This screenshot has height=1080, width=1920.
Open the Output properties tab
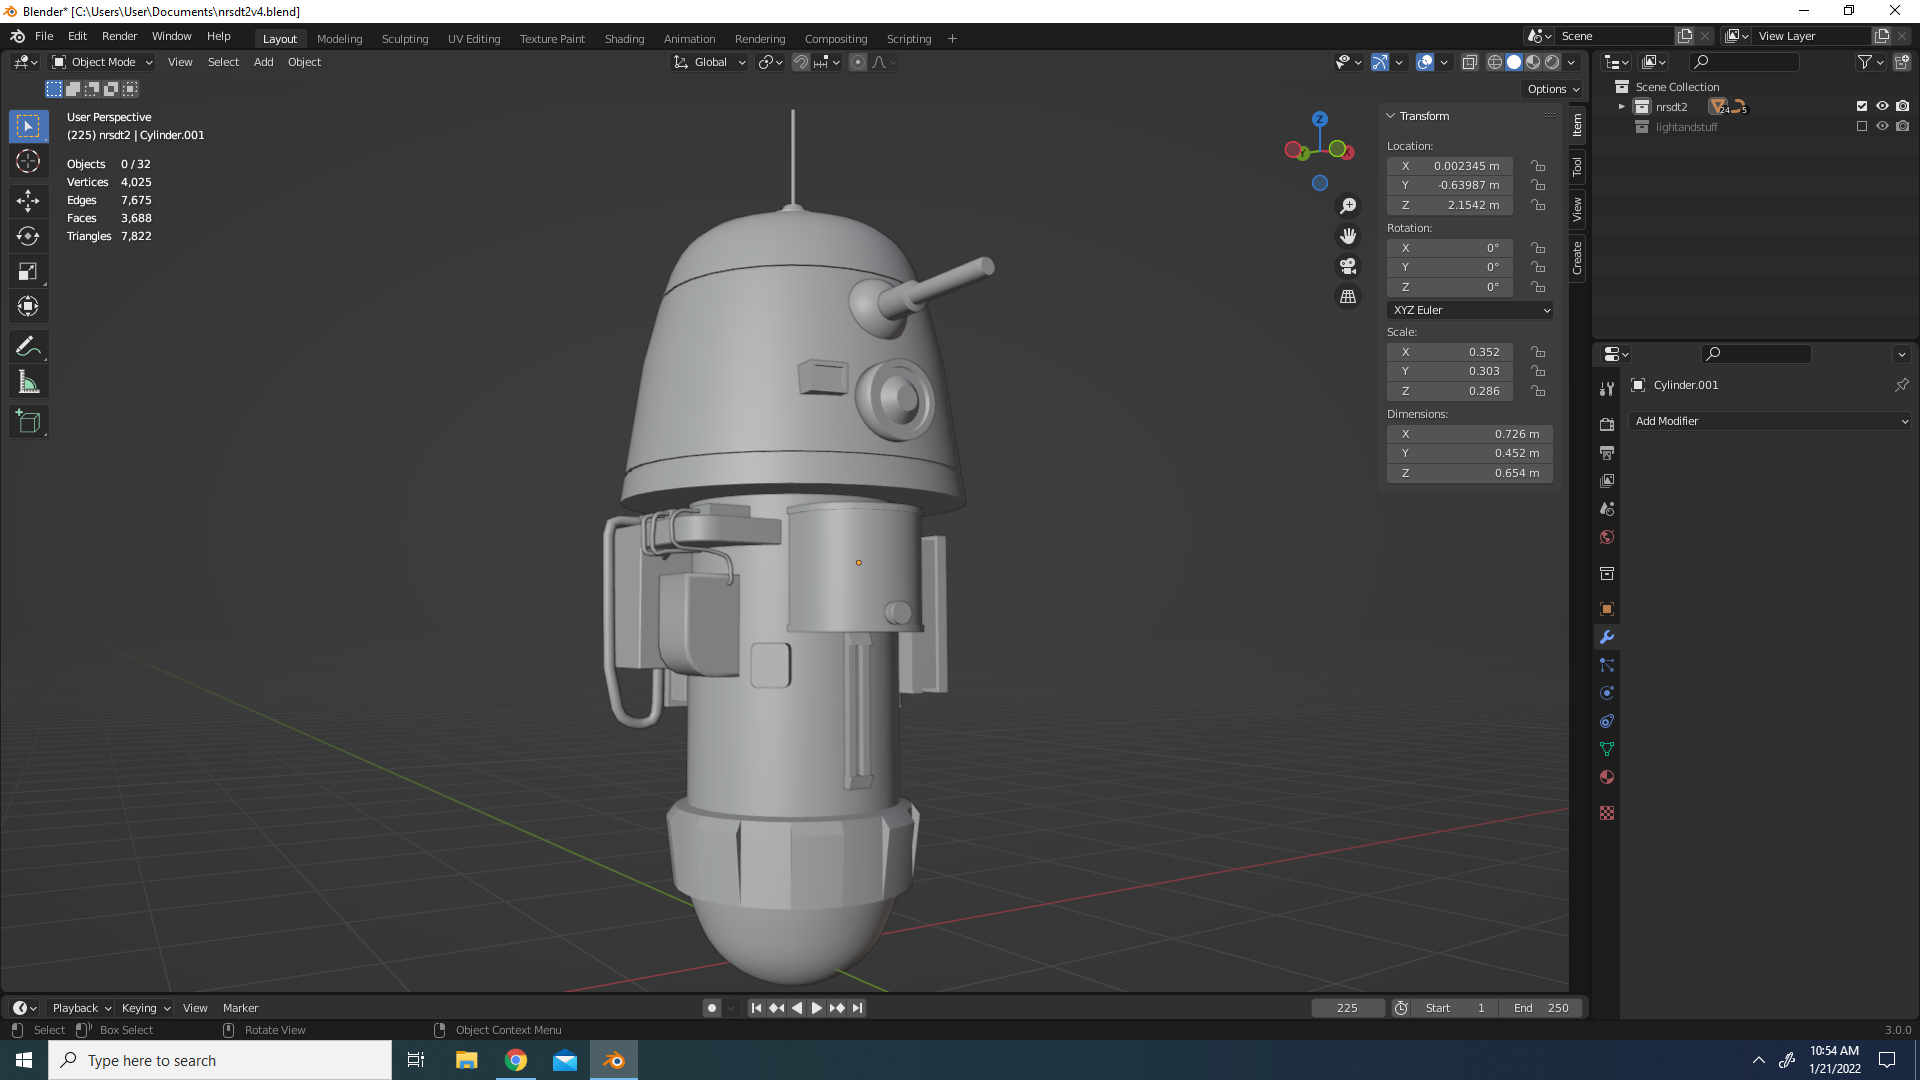[1607, 453]
